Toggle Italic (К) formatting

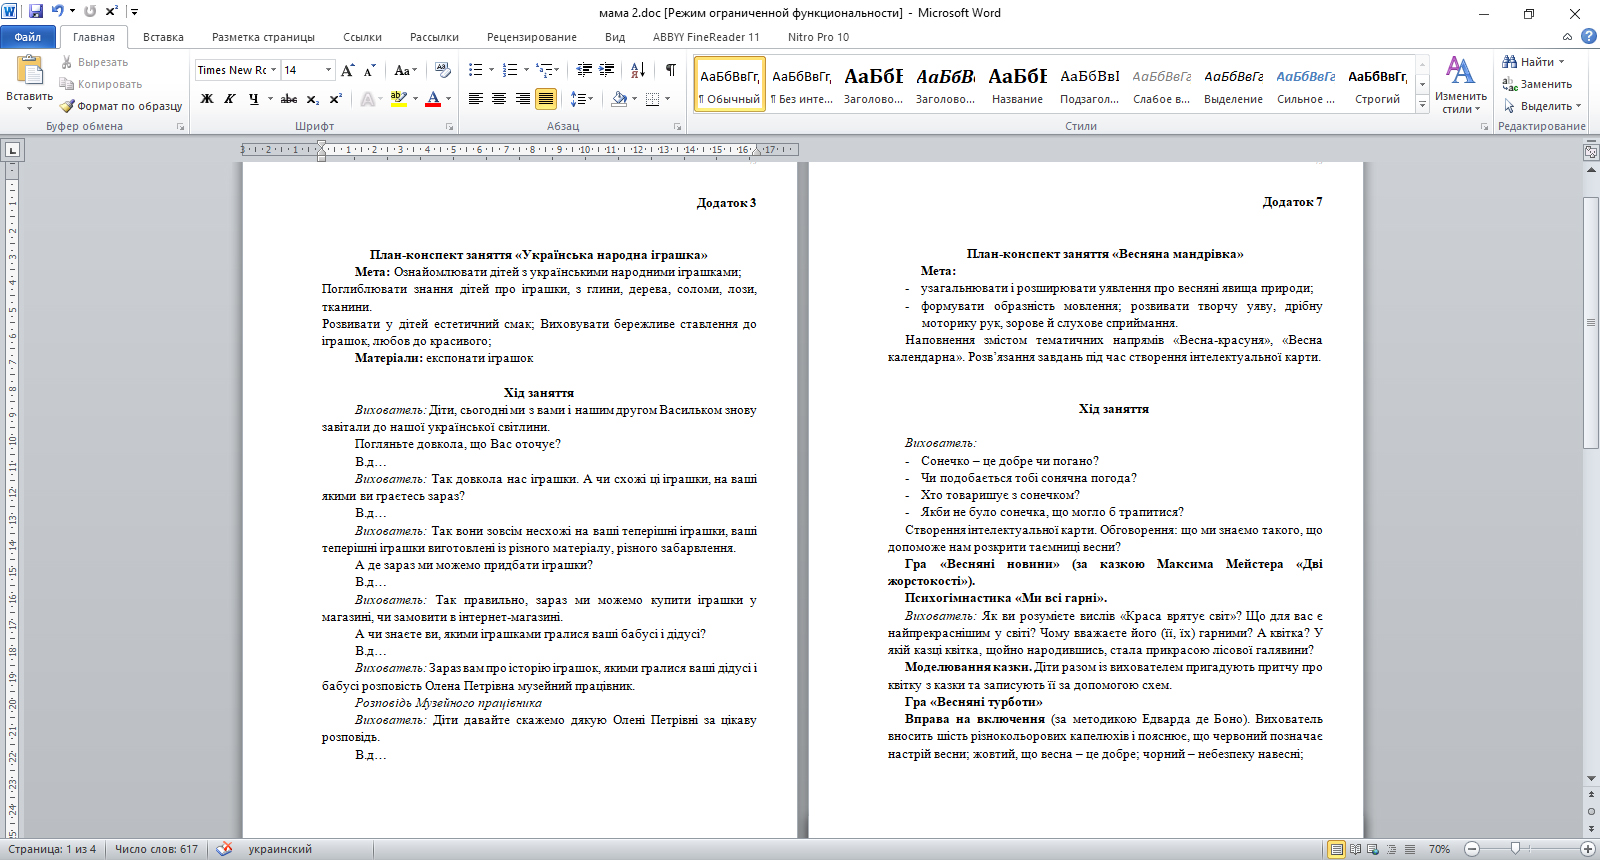coord(230,99)
